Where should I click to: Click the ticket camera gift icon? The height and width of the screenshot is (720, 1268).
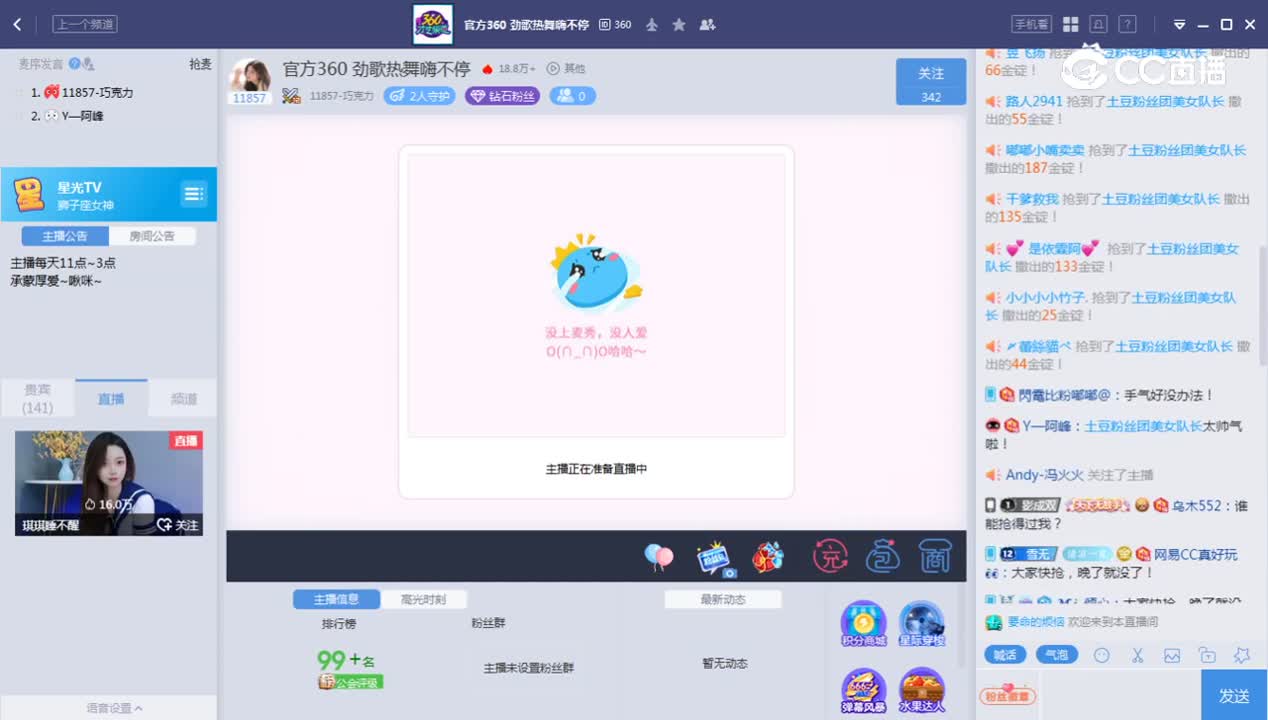click(x=714, y=558)
